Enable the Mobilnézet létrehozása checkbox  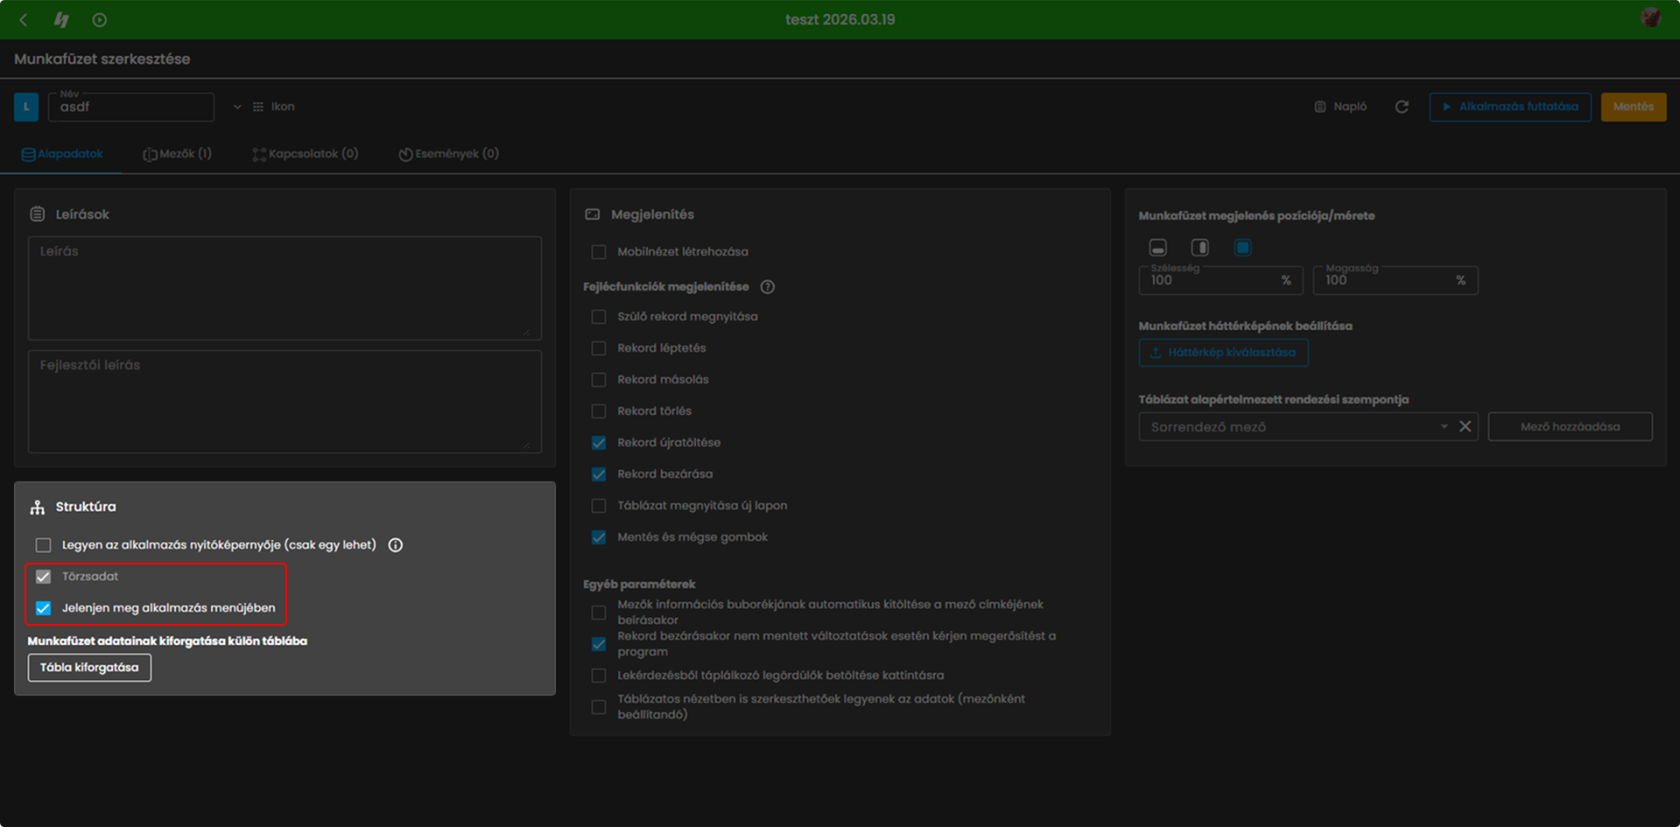point(599,252)
